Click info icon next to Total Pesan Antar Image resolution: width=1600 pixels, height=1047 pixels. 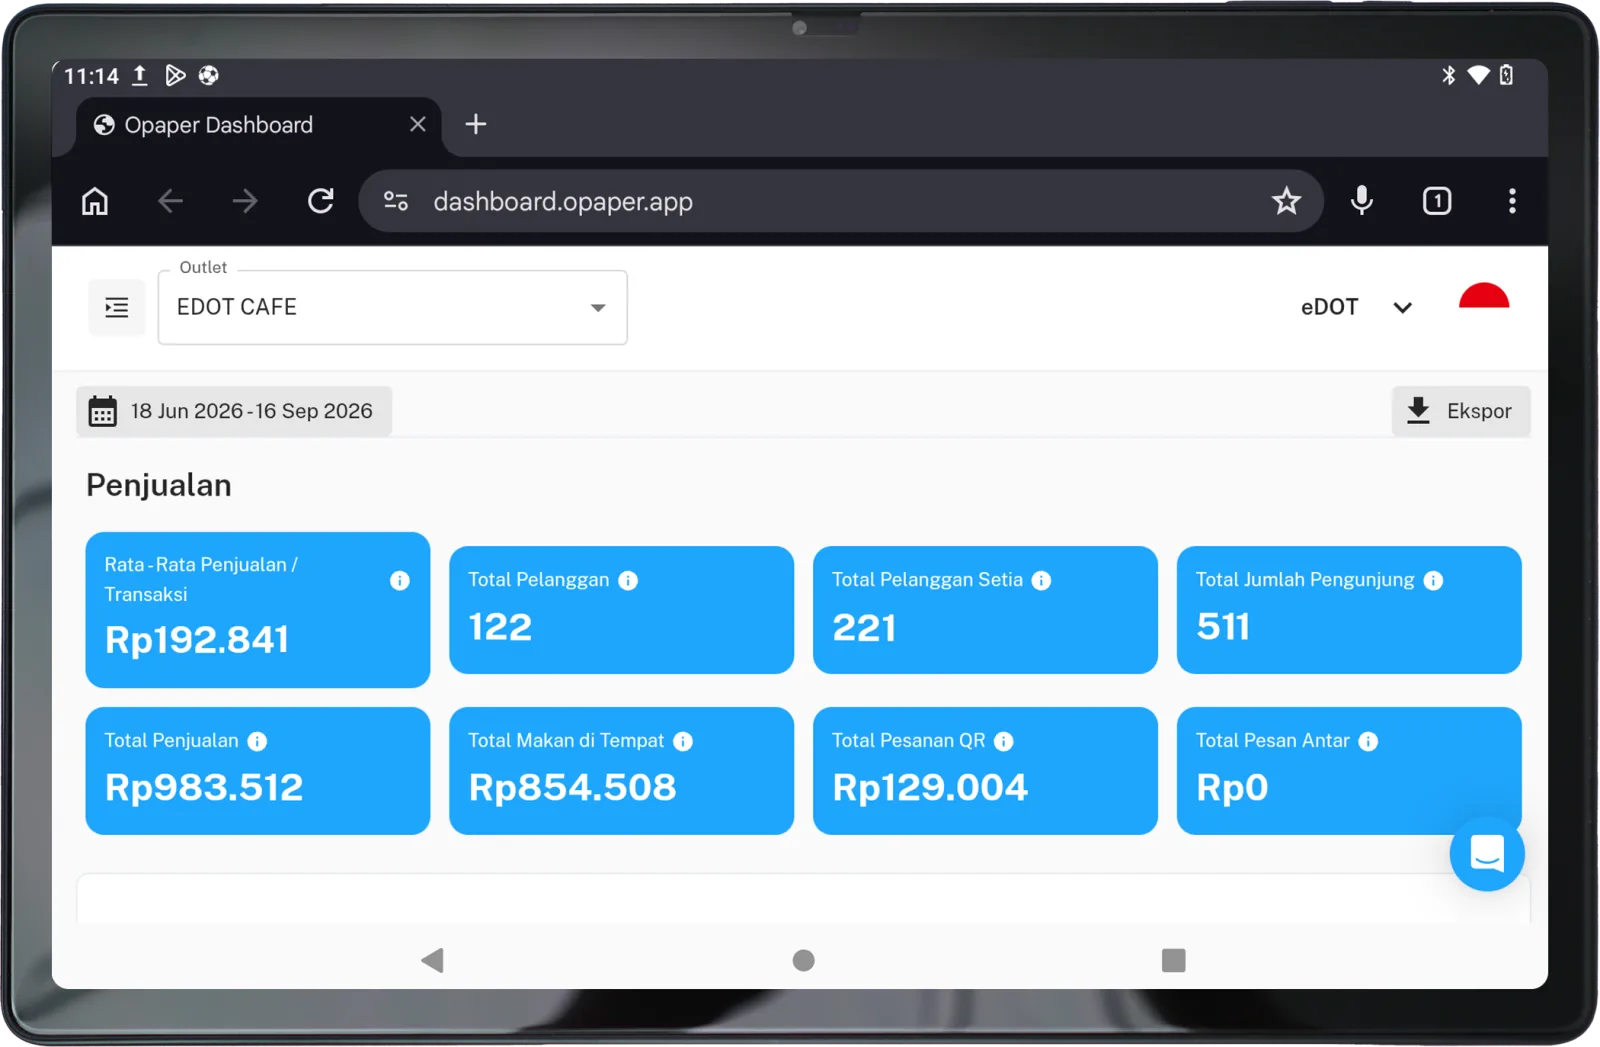(1368, 741)
